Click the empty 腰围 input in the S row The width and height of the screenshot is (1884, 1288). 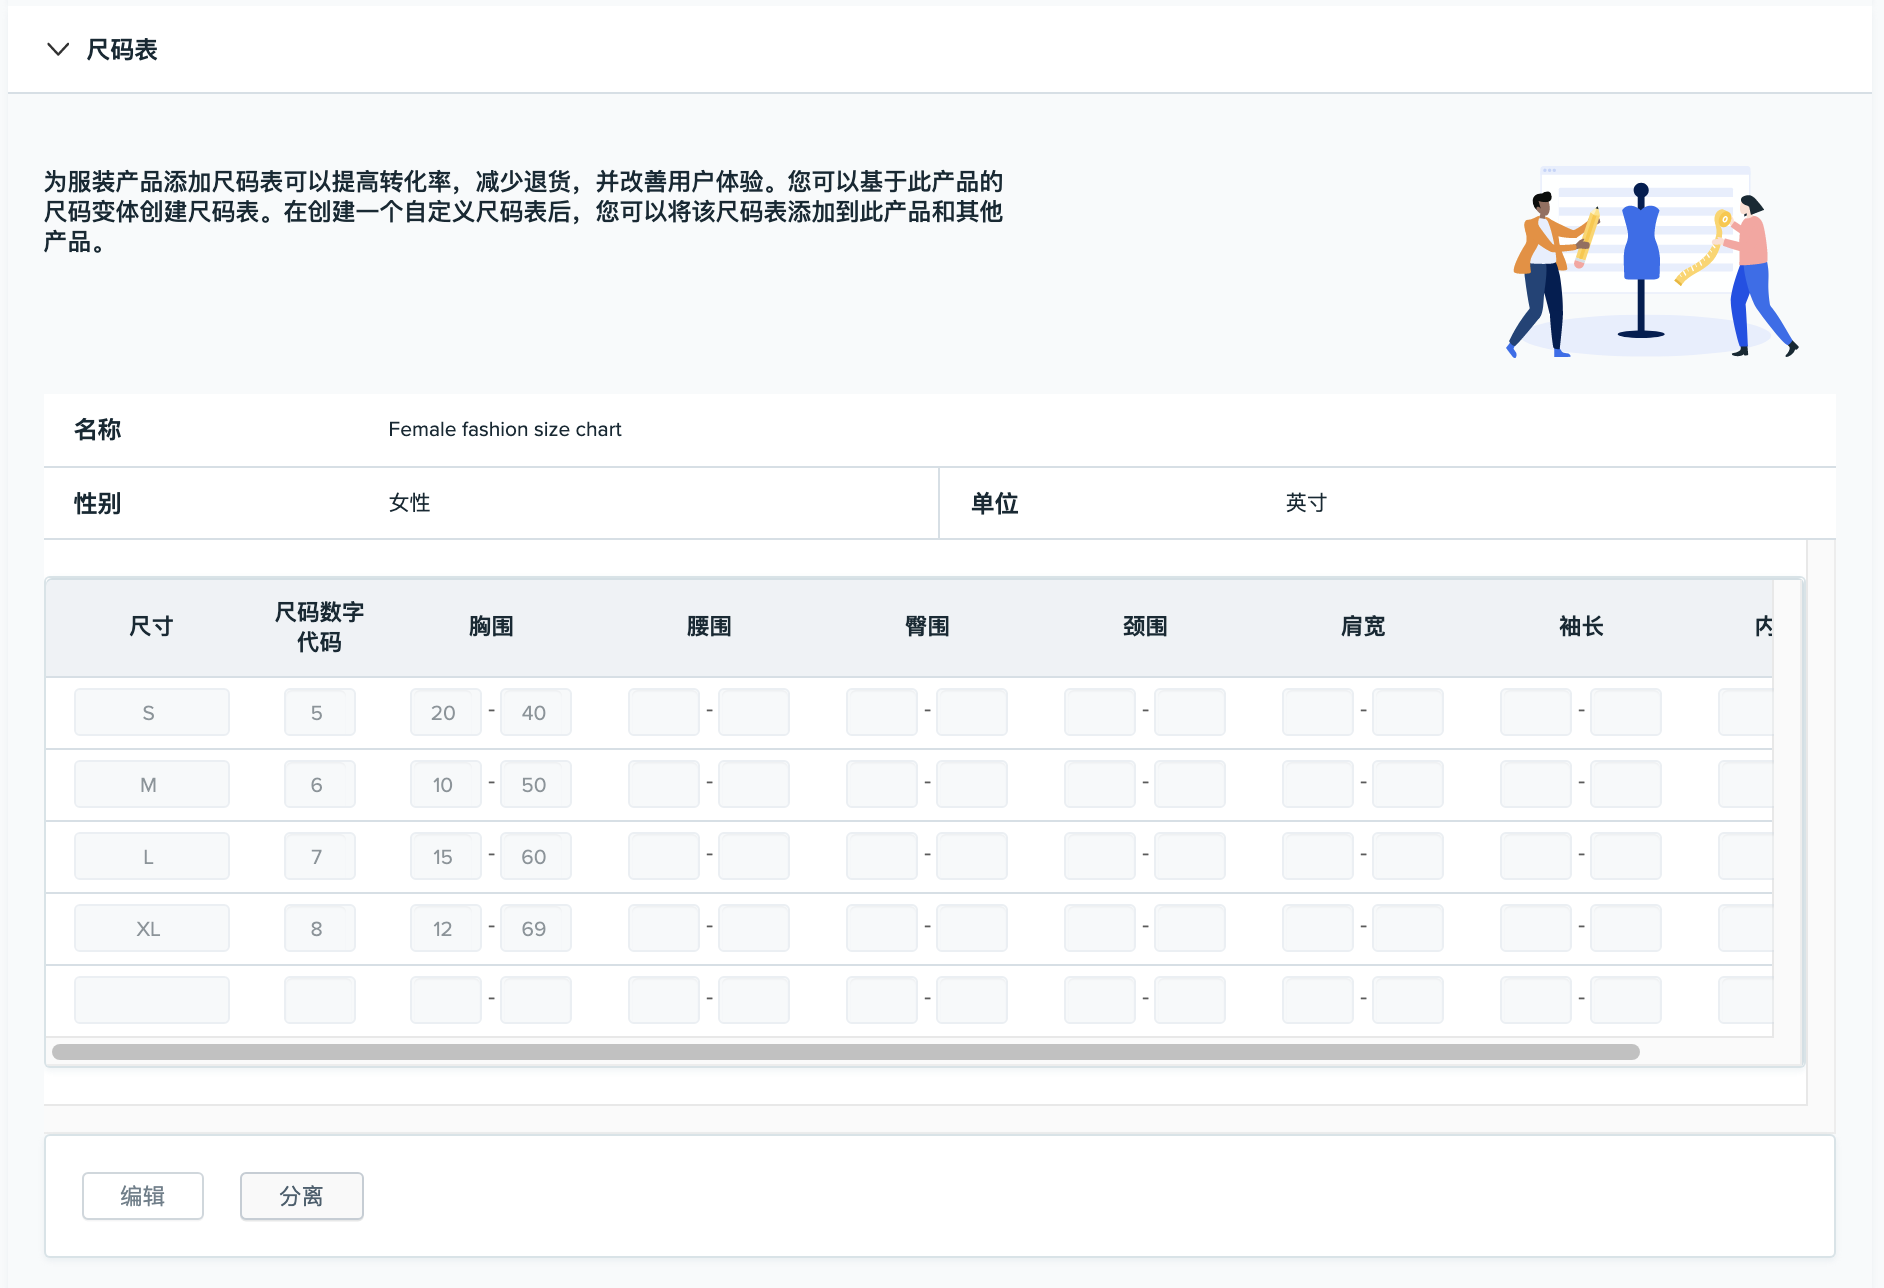[664, 712]
